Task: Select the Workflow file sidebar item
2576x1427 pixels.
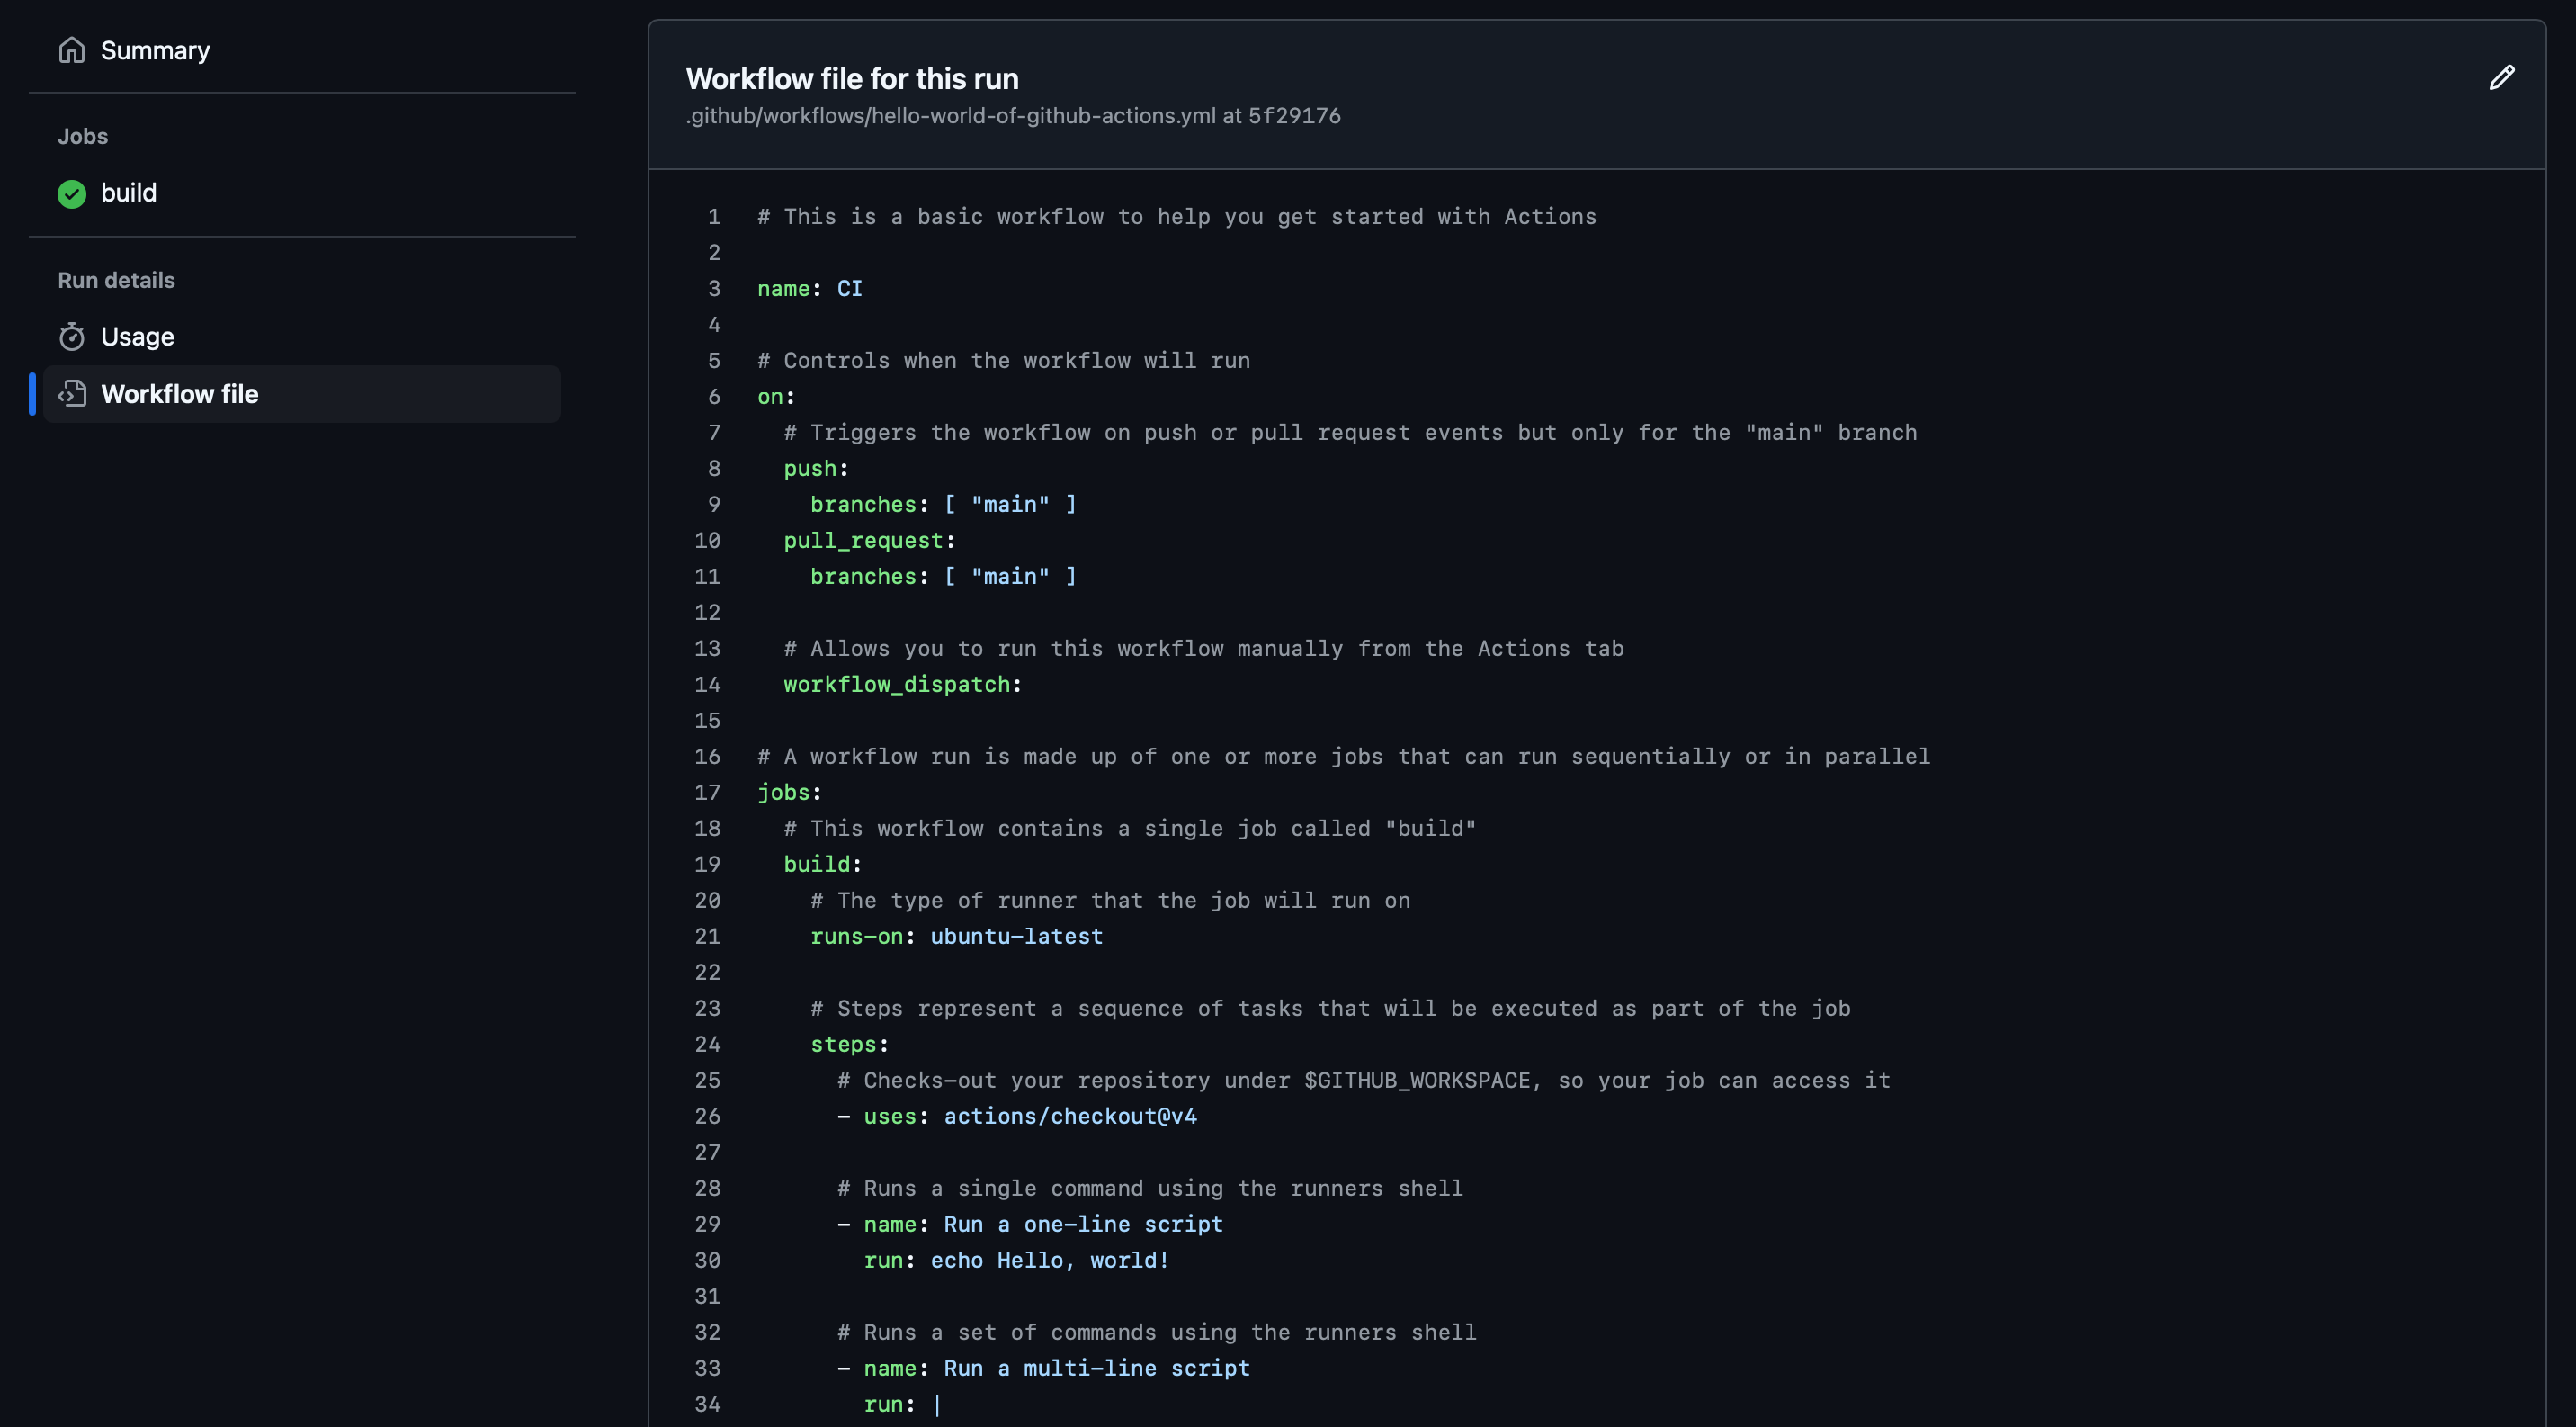Action: tap(180, 394)
